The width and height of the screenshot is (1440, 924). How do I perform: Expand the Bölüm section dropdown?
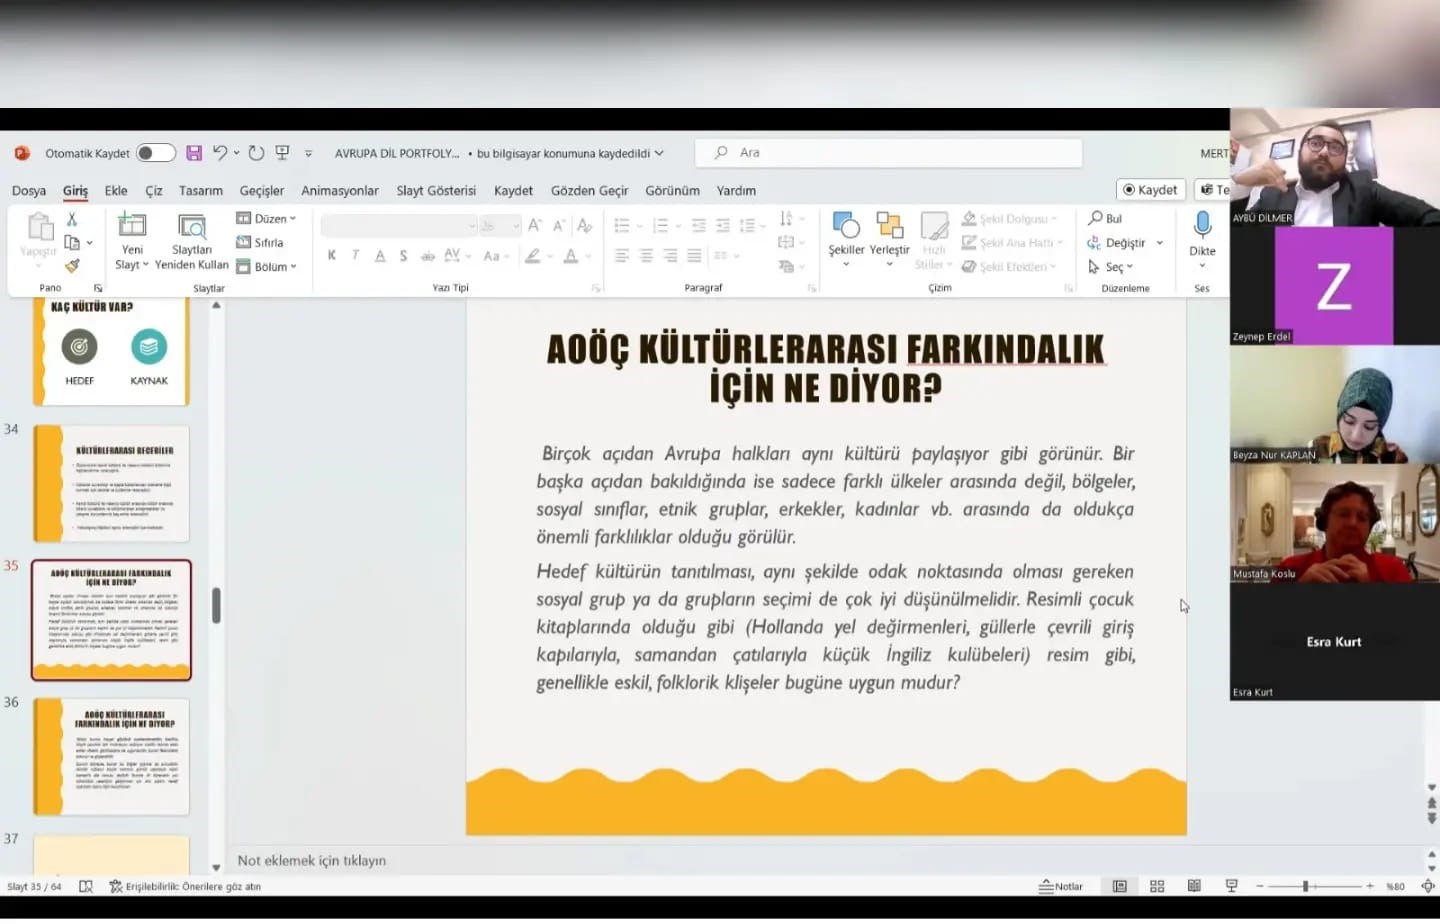coord(267,267)
